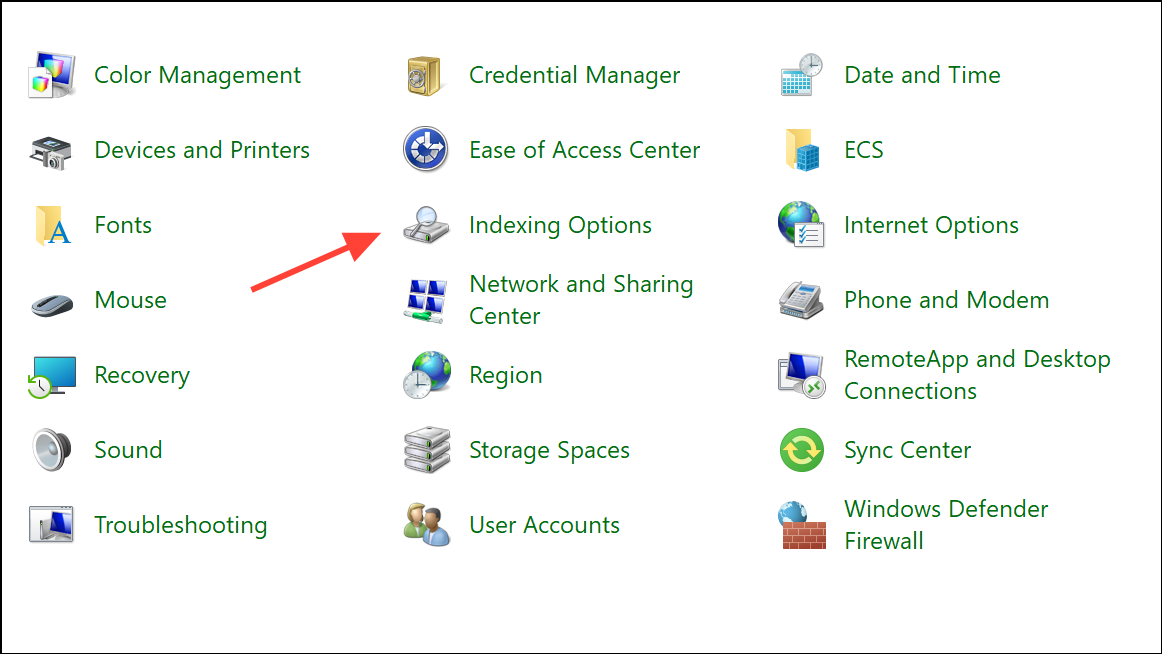Viewport: 1162px width, 654px height.
Task: Click the Fonts folder icon
Action: tap(53, 225)
